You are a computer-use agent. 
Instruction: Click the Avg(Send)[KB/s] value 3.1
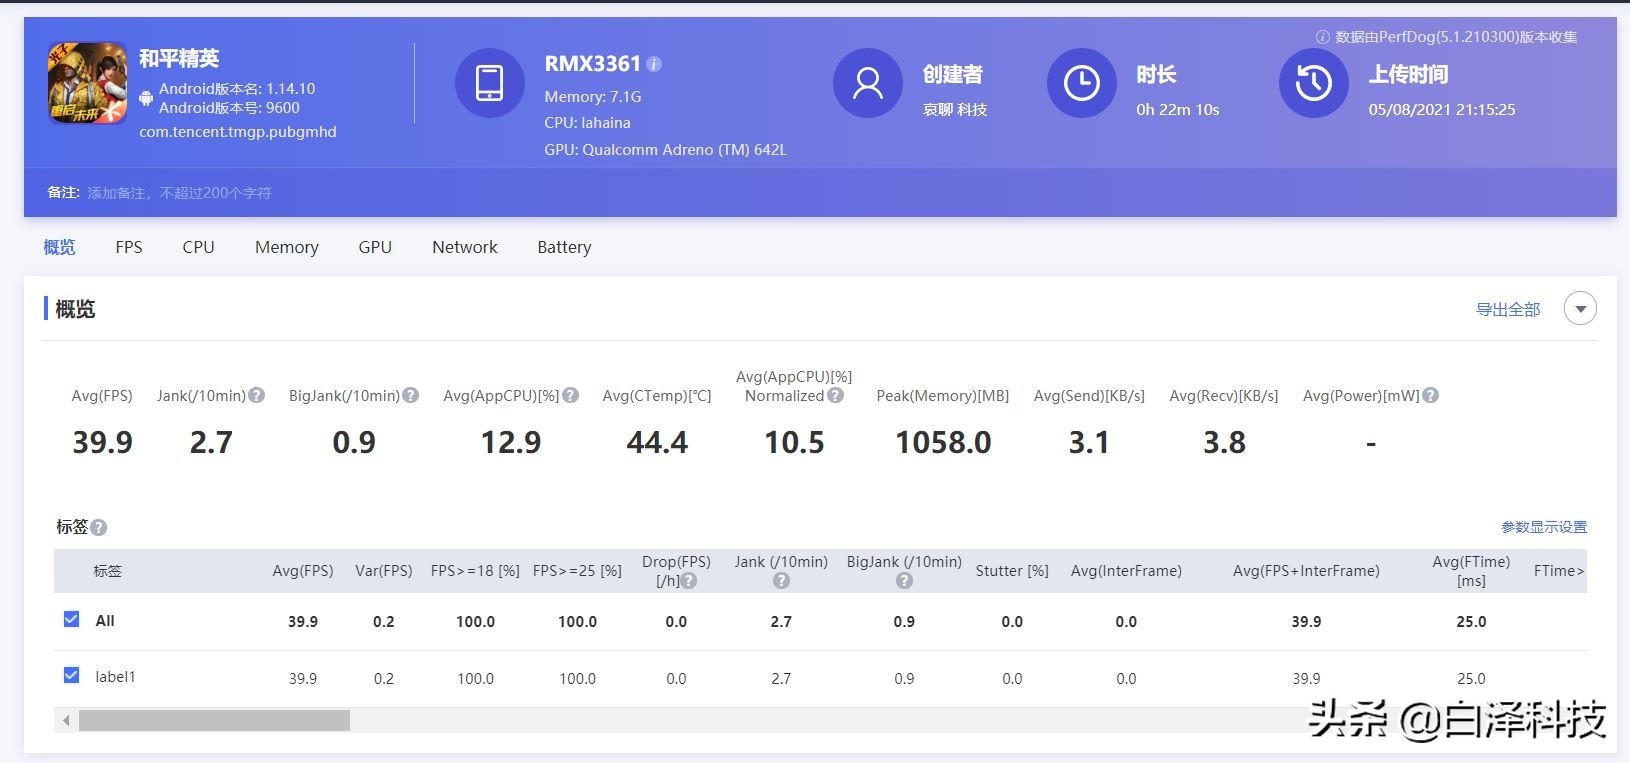(x=1089, y=442)
